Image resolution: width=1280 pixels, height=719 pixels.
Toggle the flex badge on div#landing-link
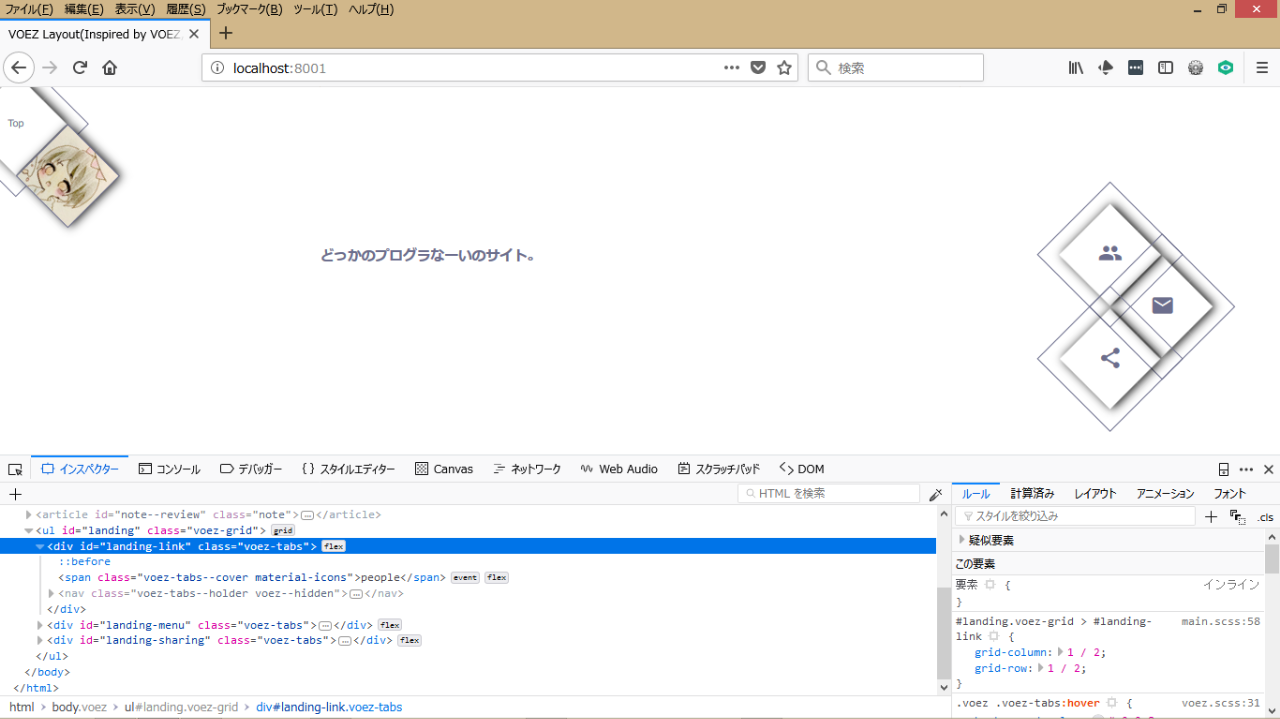[333, 547]
